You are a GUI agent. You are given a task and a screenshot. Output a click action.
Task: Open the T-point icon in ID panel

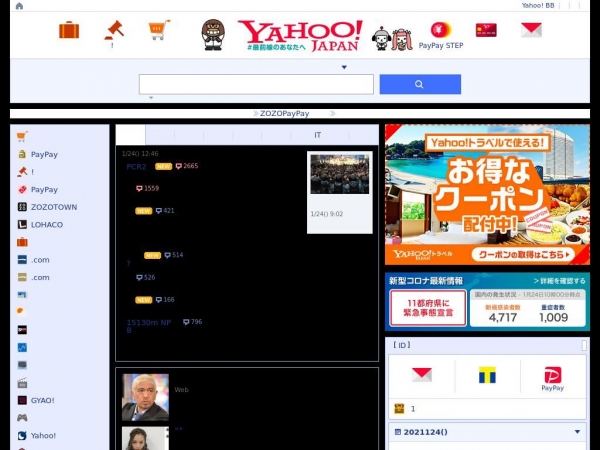487,375
